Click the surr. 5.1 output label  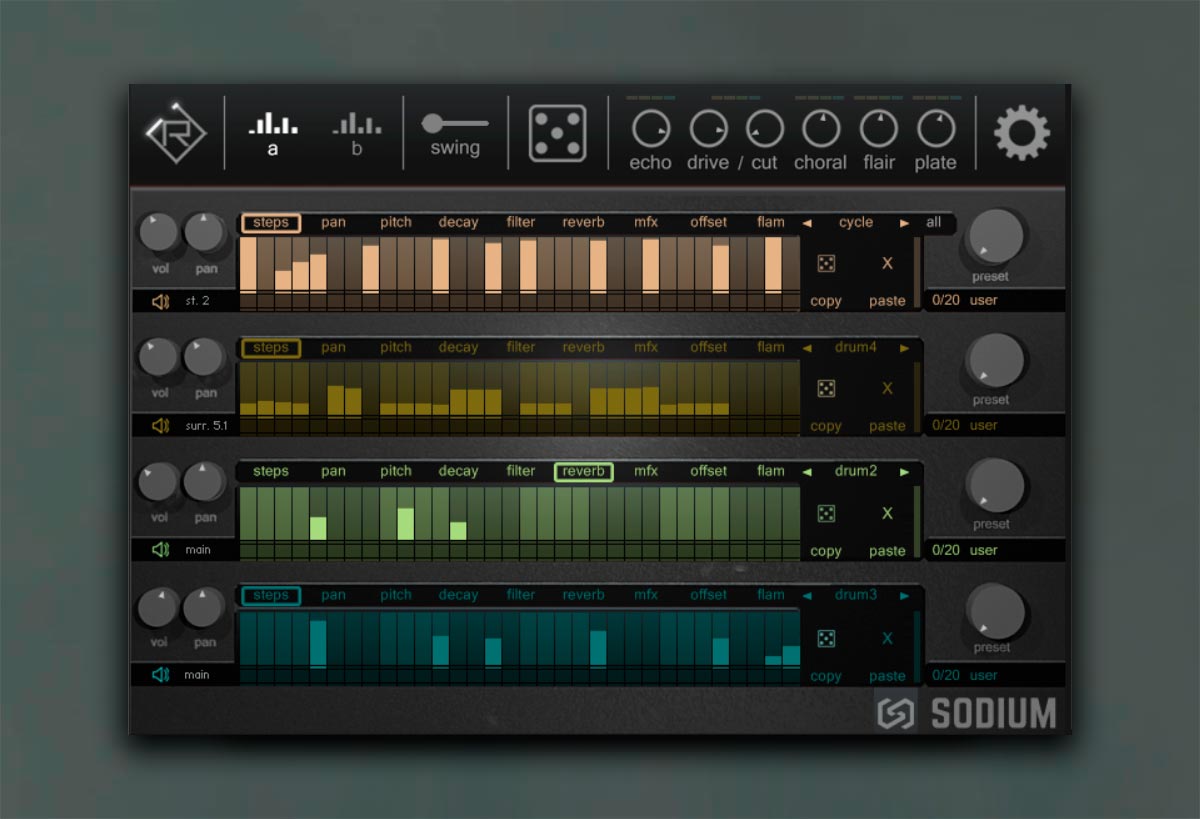[206, 425]
